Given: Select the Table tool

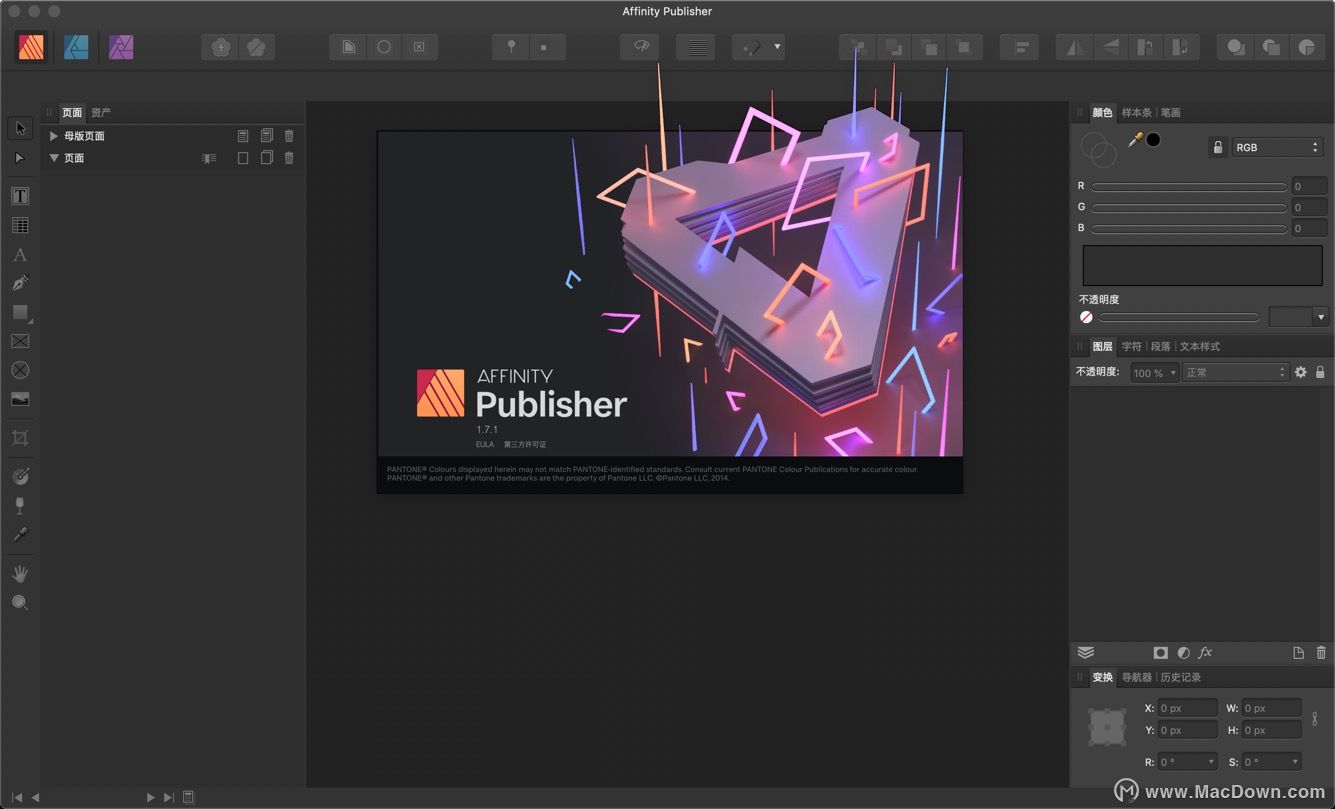Looking at the screenshot, I should tap(20, 225).
